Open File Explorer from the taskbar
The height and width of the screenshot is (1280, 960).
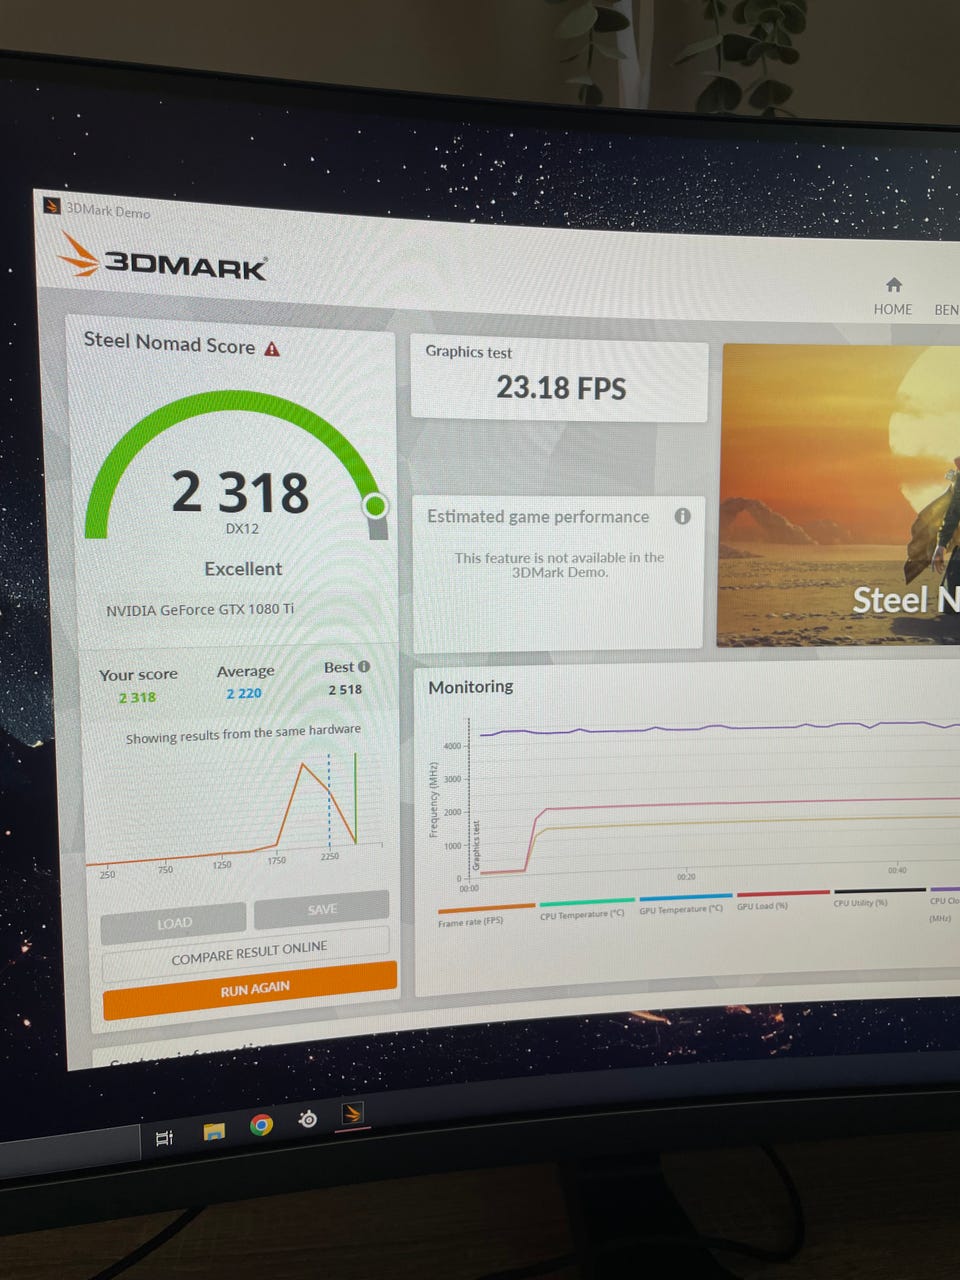pyautogui.click(x=214, y=1132)
